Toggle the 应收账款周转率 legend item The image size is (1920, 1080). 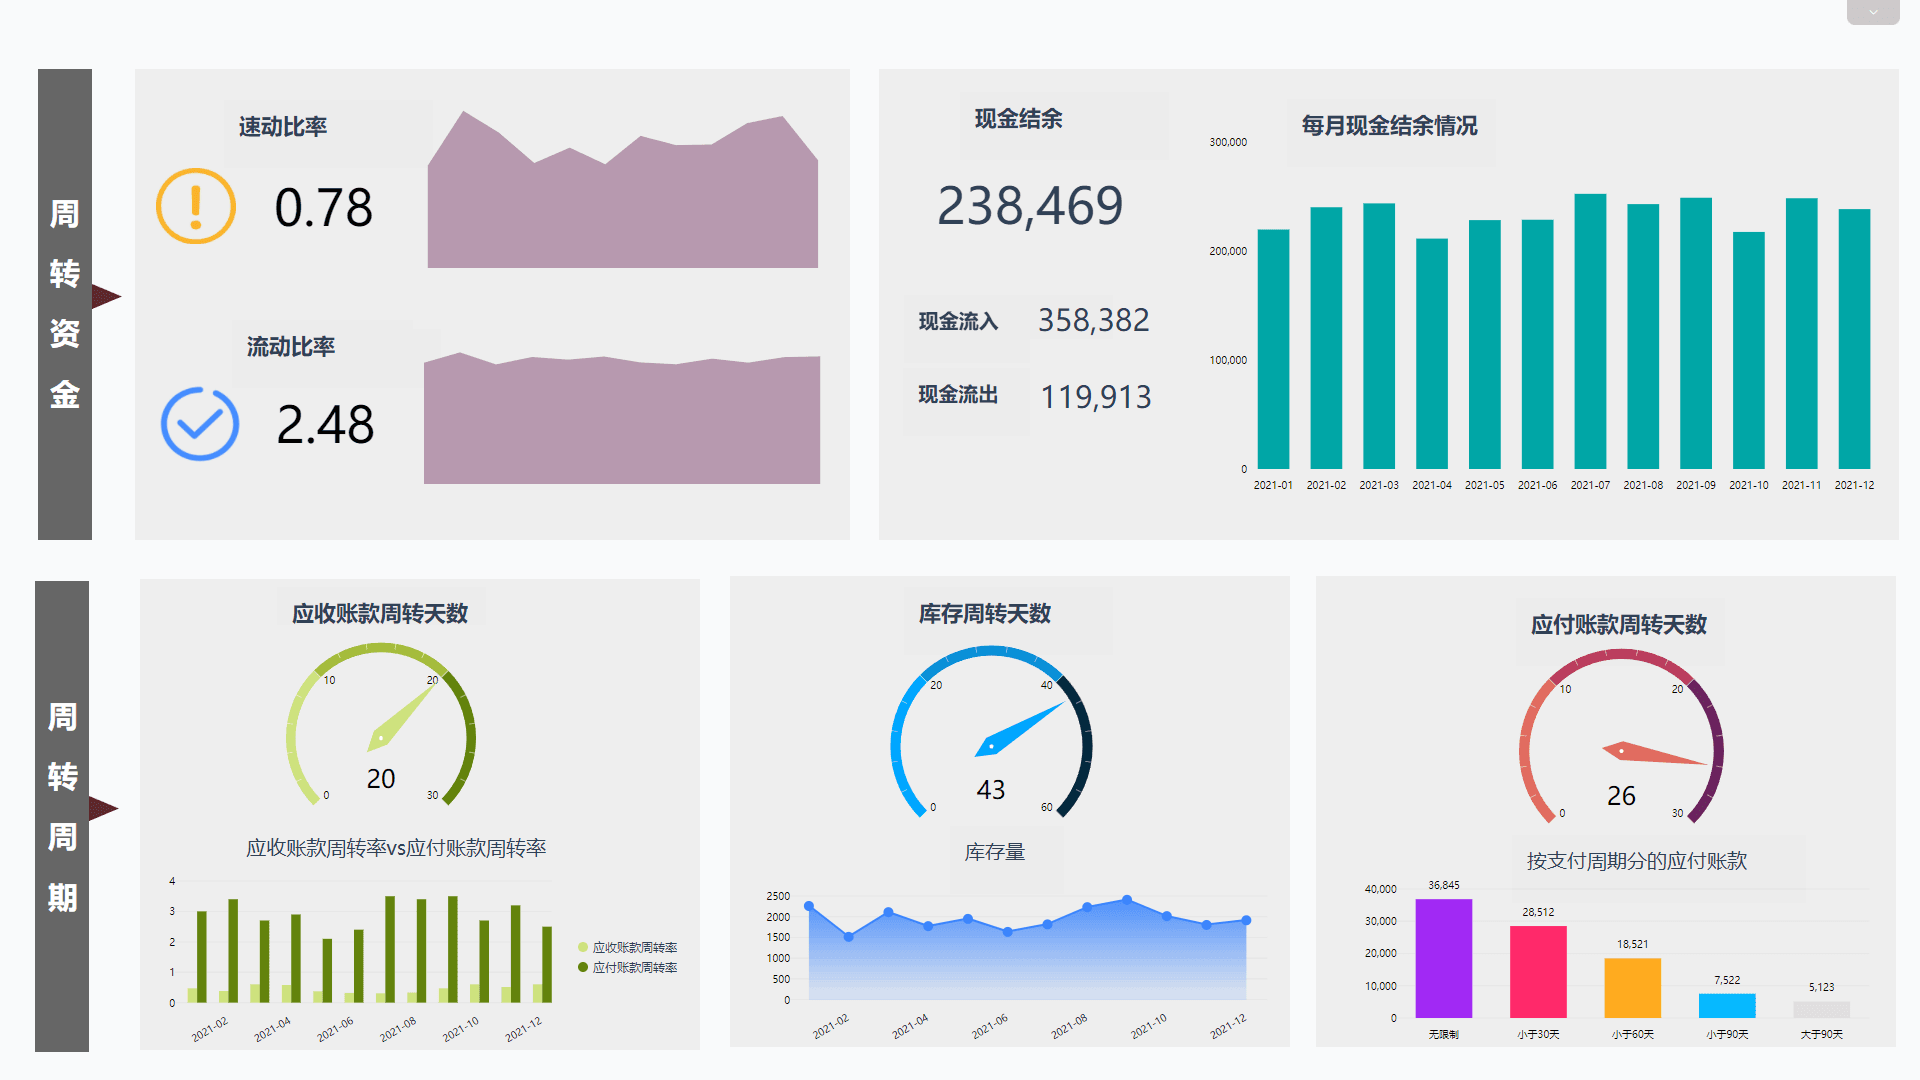(x=627, y=947)
